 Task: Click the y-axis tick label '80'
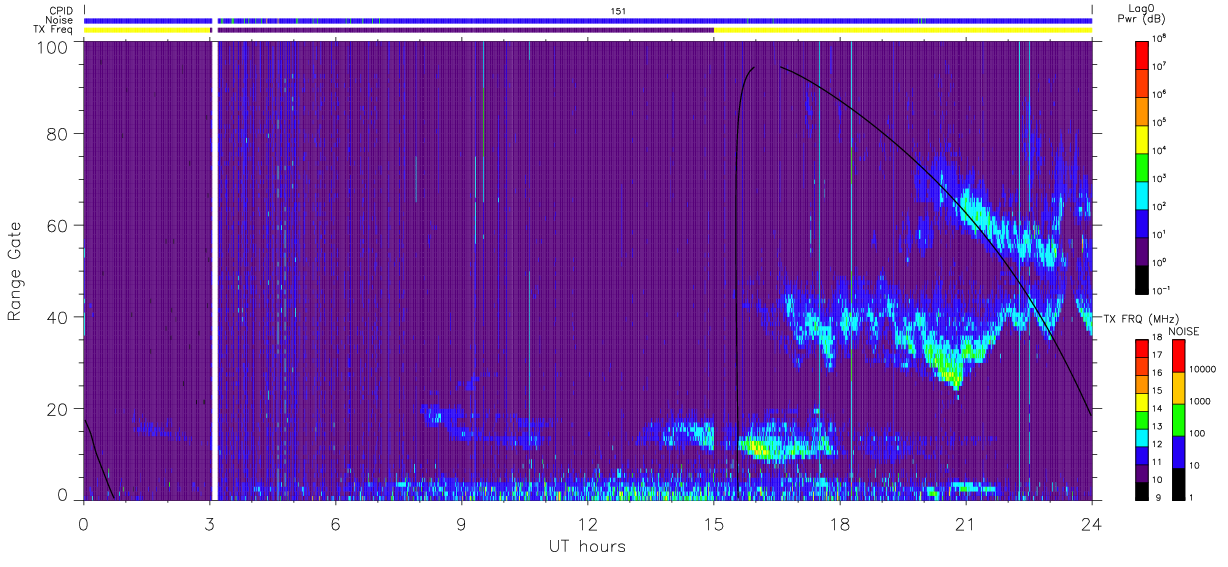click(x=58, y=133)
